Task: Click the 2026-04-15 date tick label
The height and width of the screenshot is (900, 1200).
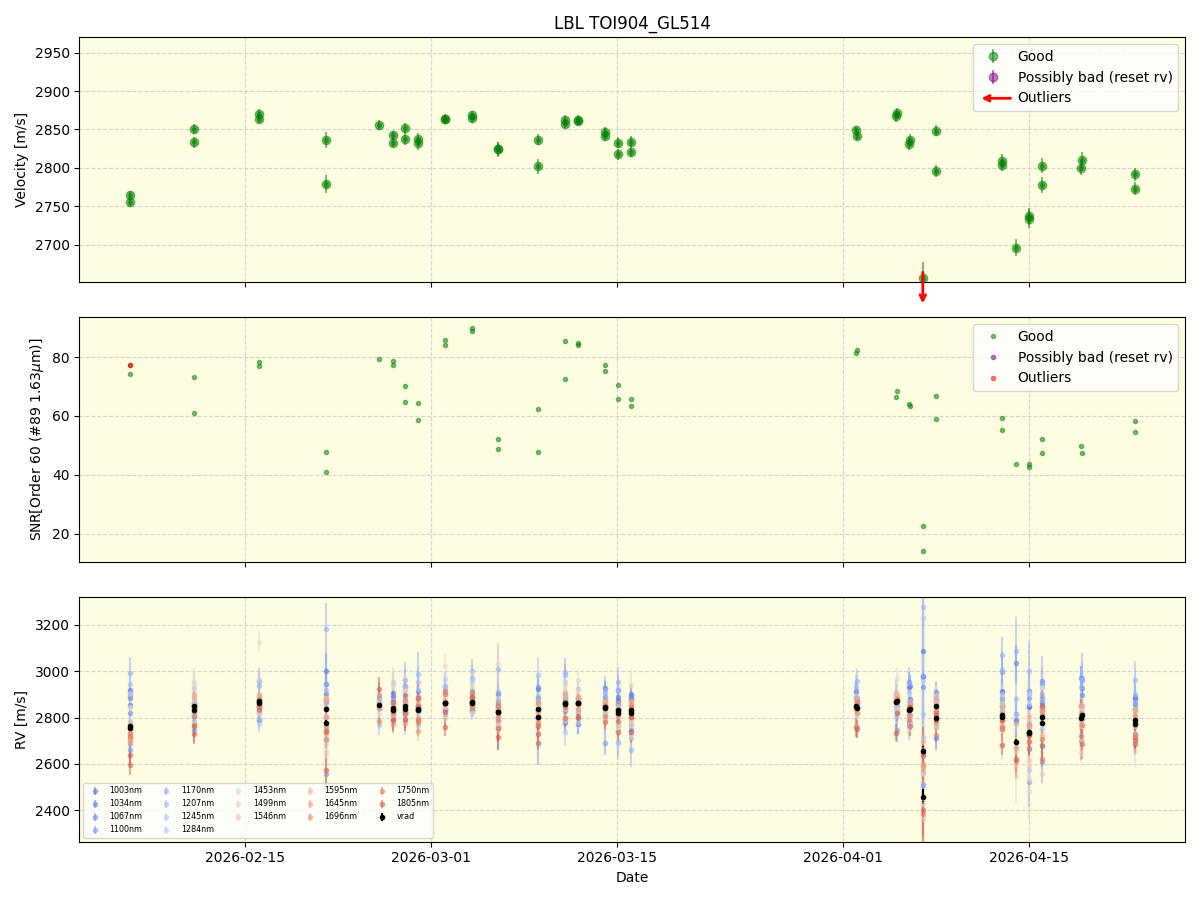Action: [x=1029, y=857]
